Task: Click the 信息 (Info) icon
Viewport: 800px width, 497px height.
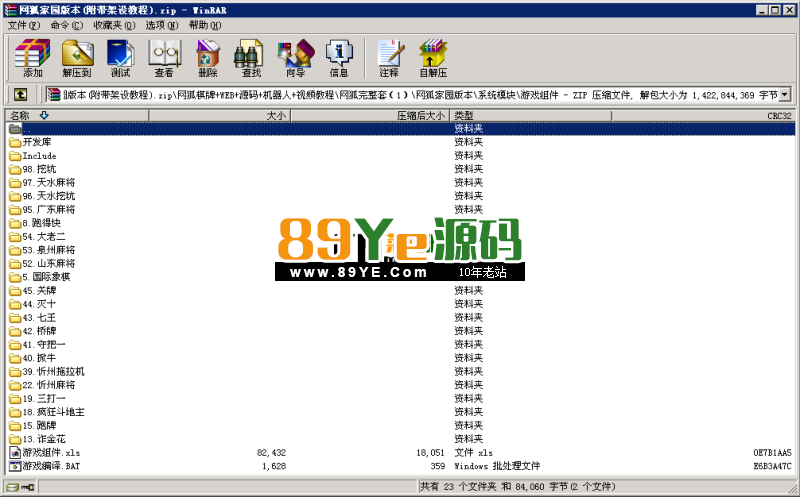Action: pyautogui.click(x=339, y=58)
